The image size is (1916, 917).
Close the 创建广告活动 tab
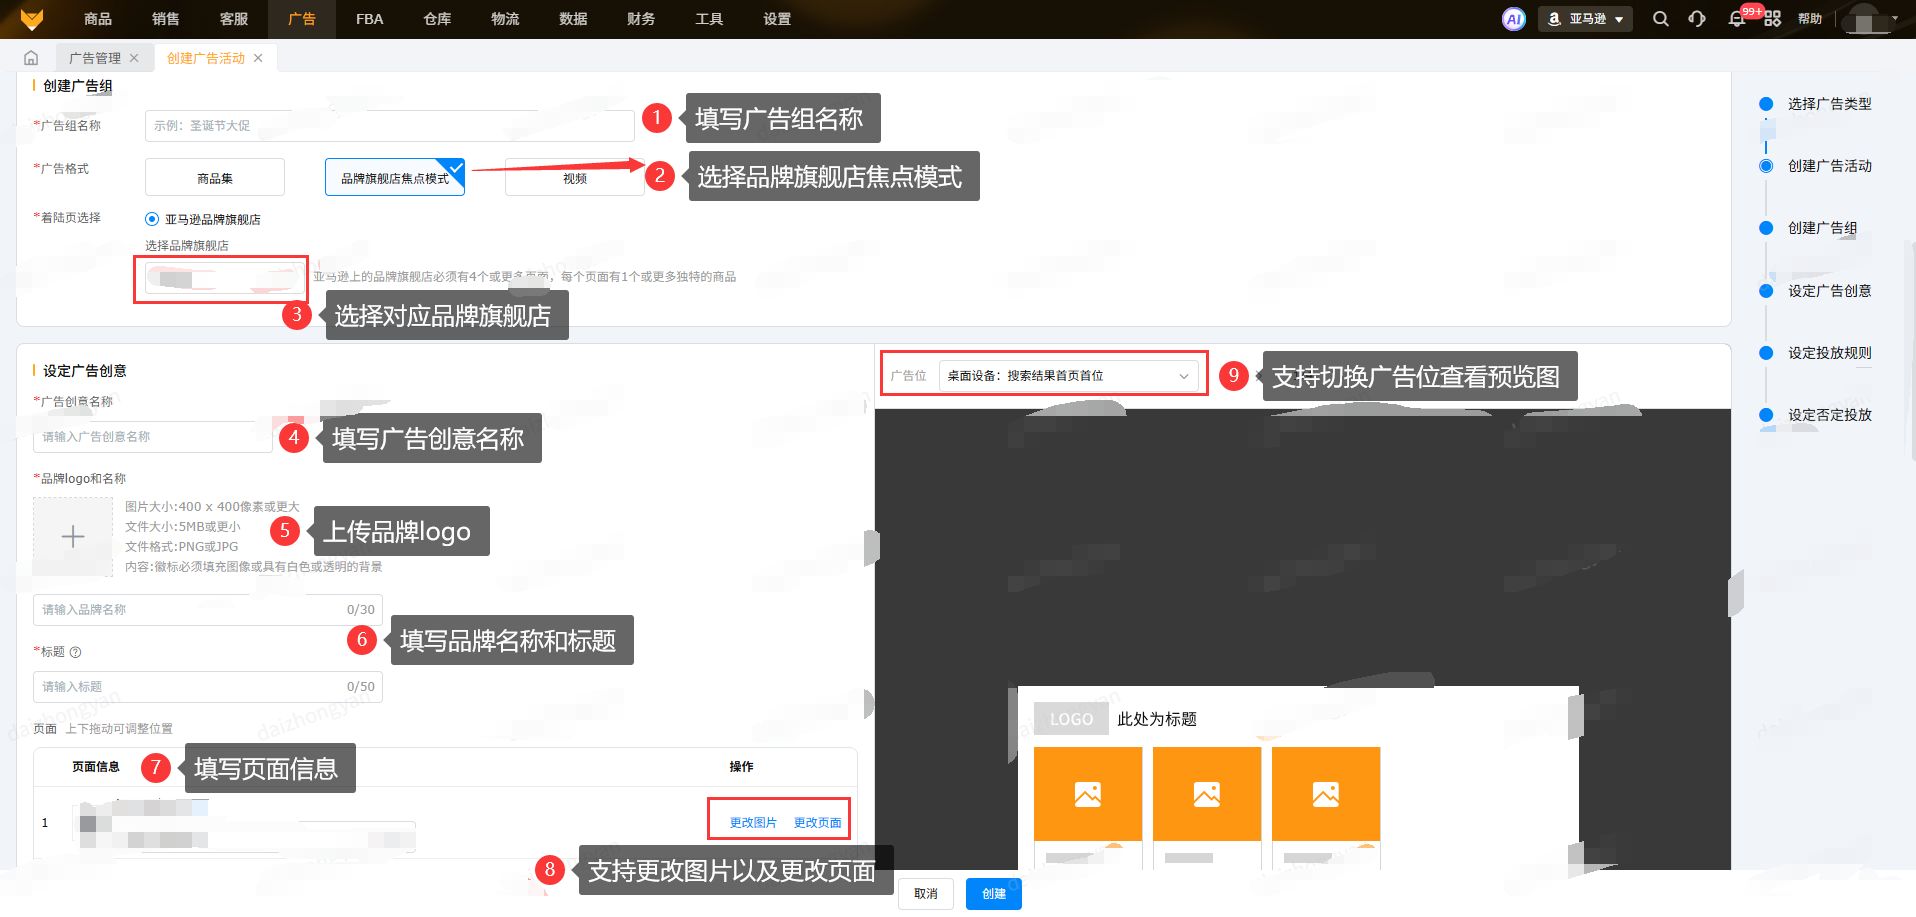[258, 58]
